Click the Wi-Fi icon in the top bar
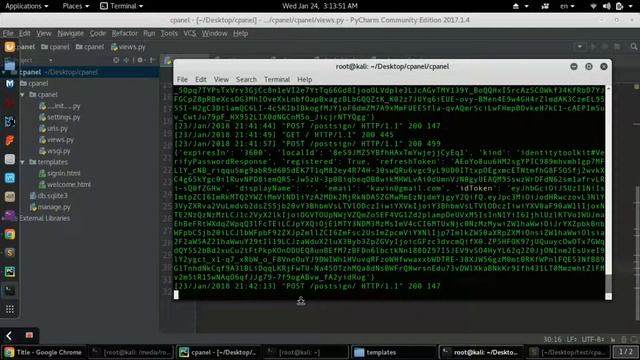Viewport: 640px width, 360px height. click(593, 6)
